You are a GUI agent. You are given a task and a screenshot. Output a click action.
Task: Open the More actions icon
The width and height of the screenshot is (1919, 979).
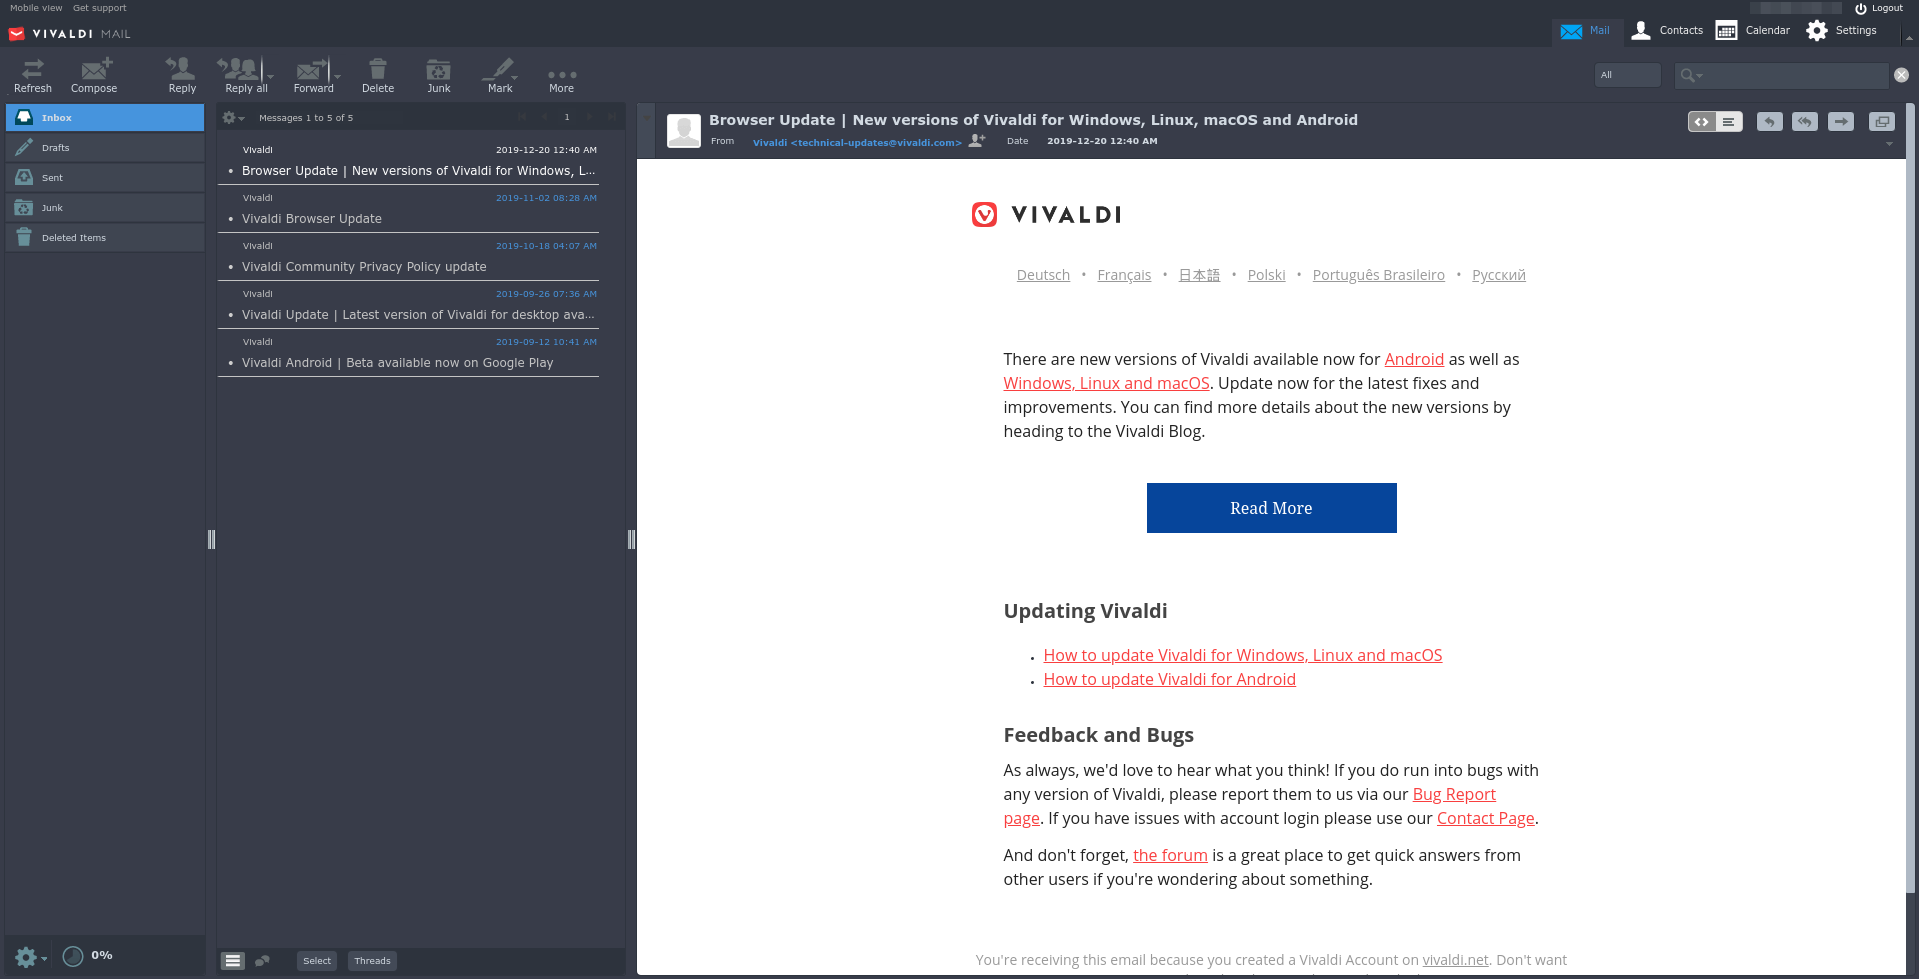pos(561,75)
